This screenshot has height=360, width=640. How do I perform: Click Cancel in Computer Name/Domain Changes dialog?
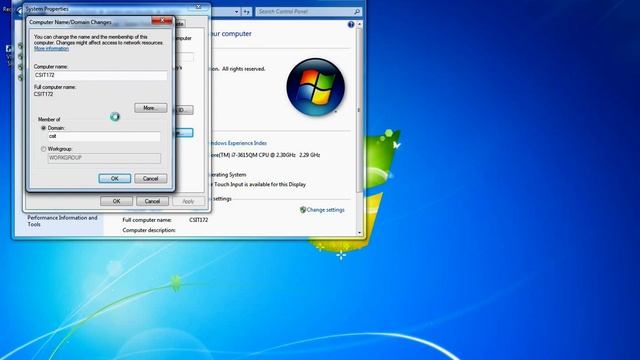151,178
